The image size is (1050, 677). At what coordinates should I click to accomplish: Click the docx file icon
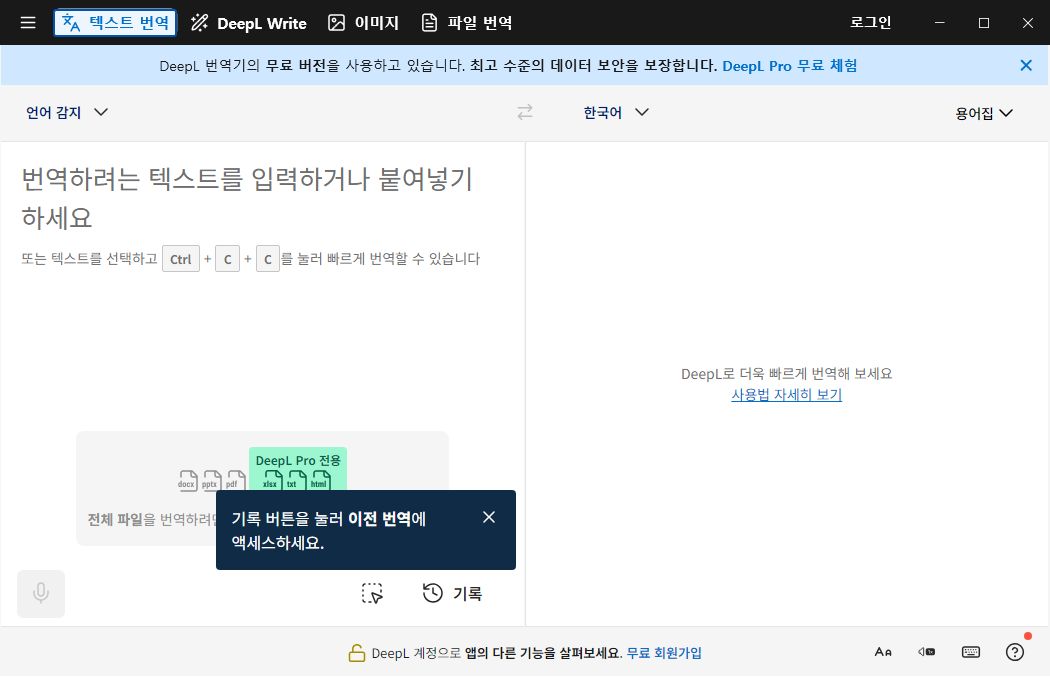point(188,480)
